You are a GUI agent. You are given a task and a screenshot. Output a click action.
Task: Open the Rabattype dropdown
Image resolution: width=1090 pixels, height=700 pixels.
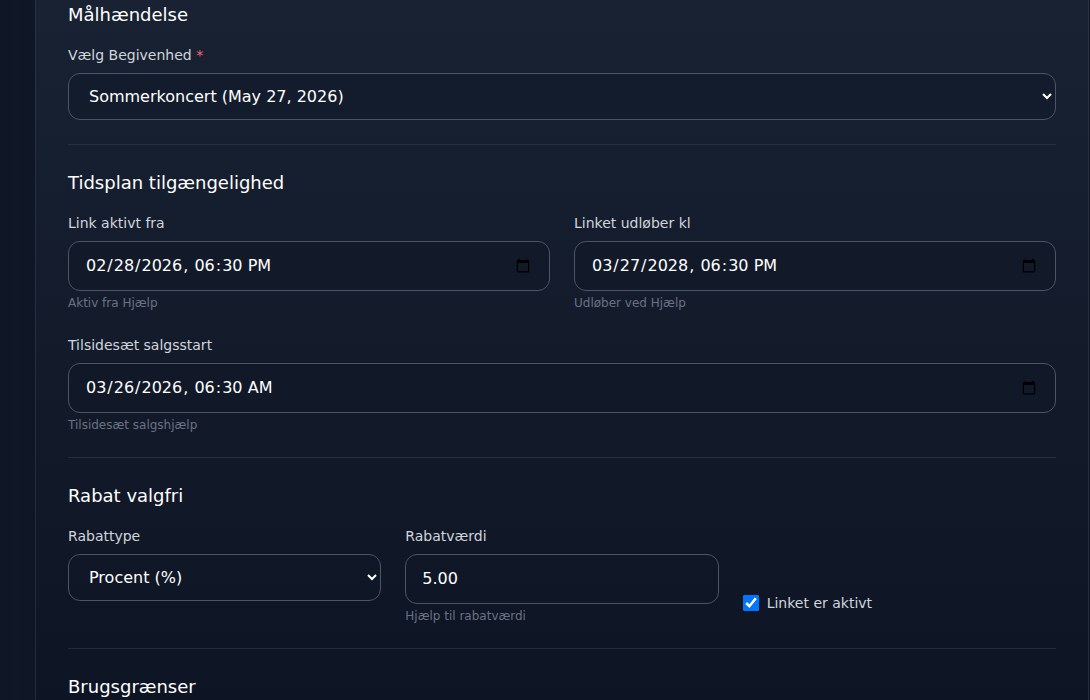[x=225, y=578]
